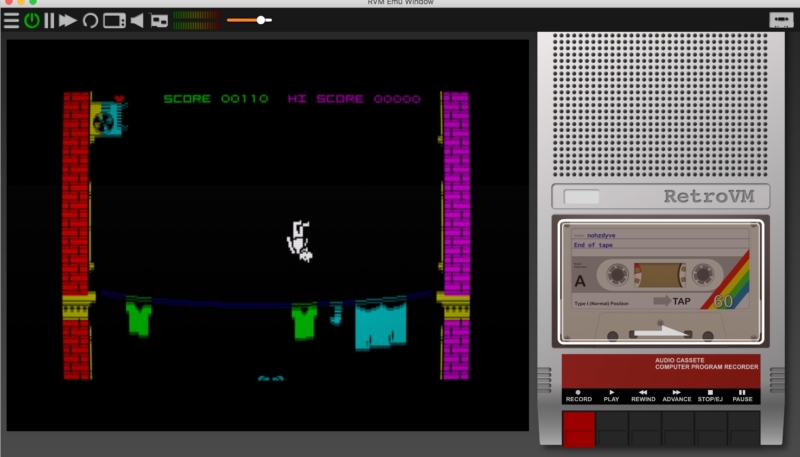Toggle the green power button

coord(31,20)
